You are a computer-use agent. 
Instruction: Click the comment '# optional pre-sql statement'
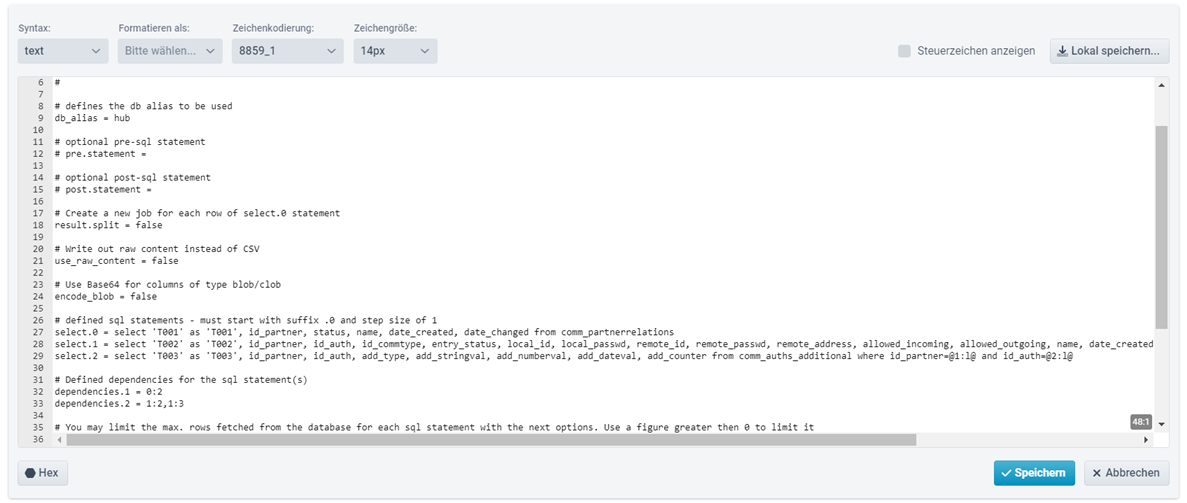point(129,142)
